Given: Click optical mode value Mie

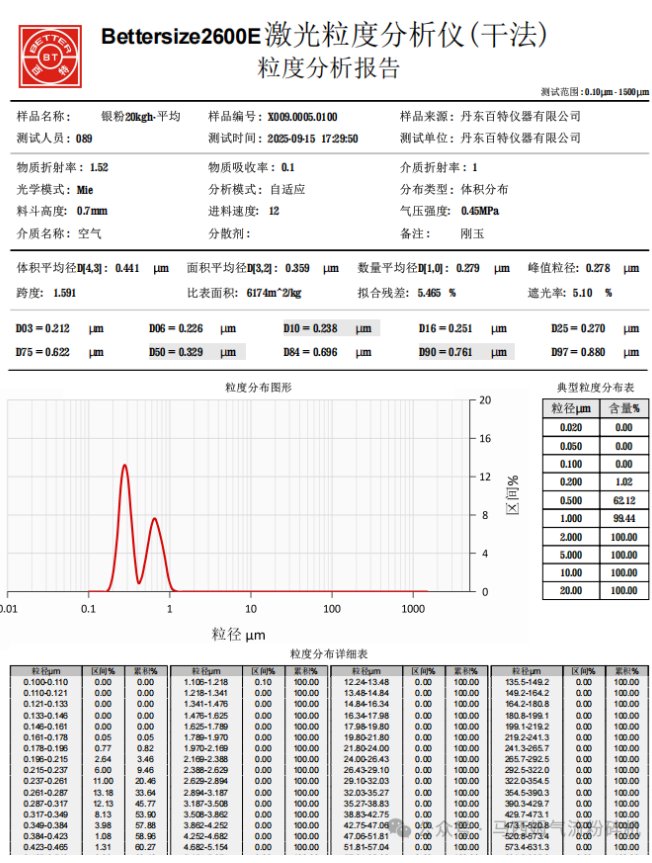Looking at the screenshot, I should coord(85,190).
